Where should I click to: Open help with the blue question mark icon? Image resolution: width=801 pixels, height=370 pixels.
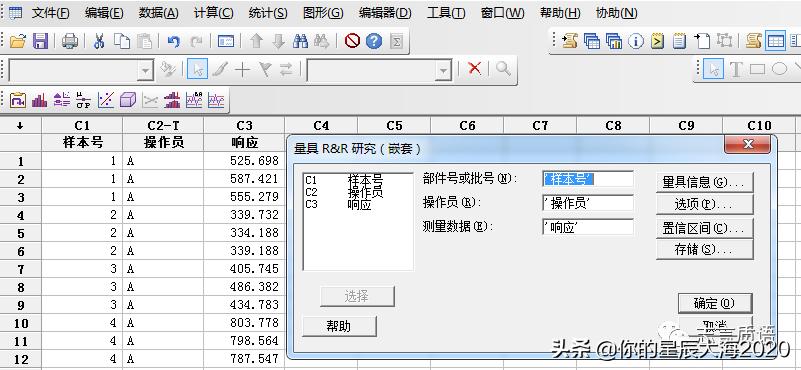374,41
